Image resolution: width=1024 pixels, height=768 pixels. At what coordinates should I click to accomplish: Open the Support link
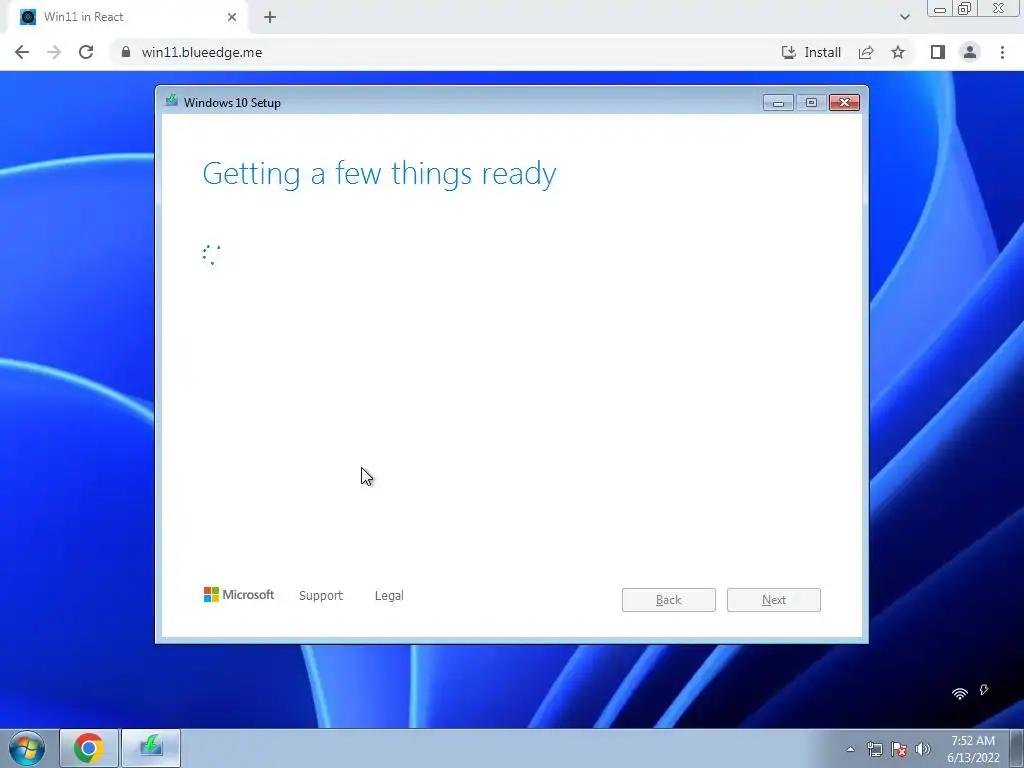(321, 596)
